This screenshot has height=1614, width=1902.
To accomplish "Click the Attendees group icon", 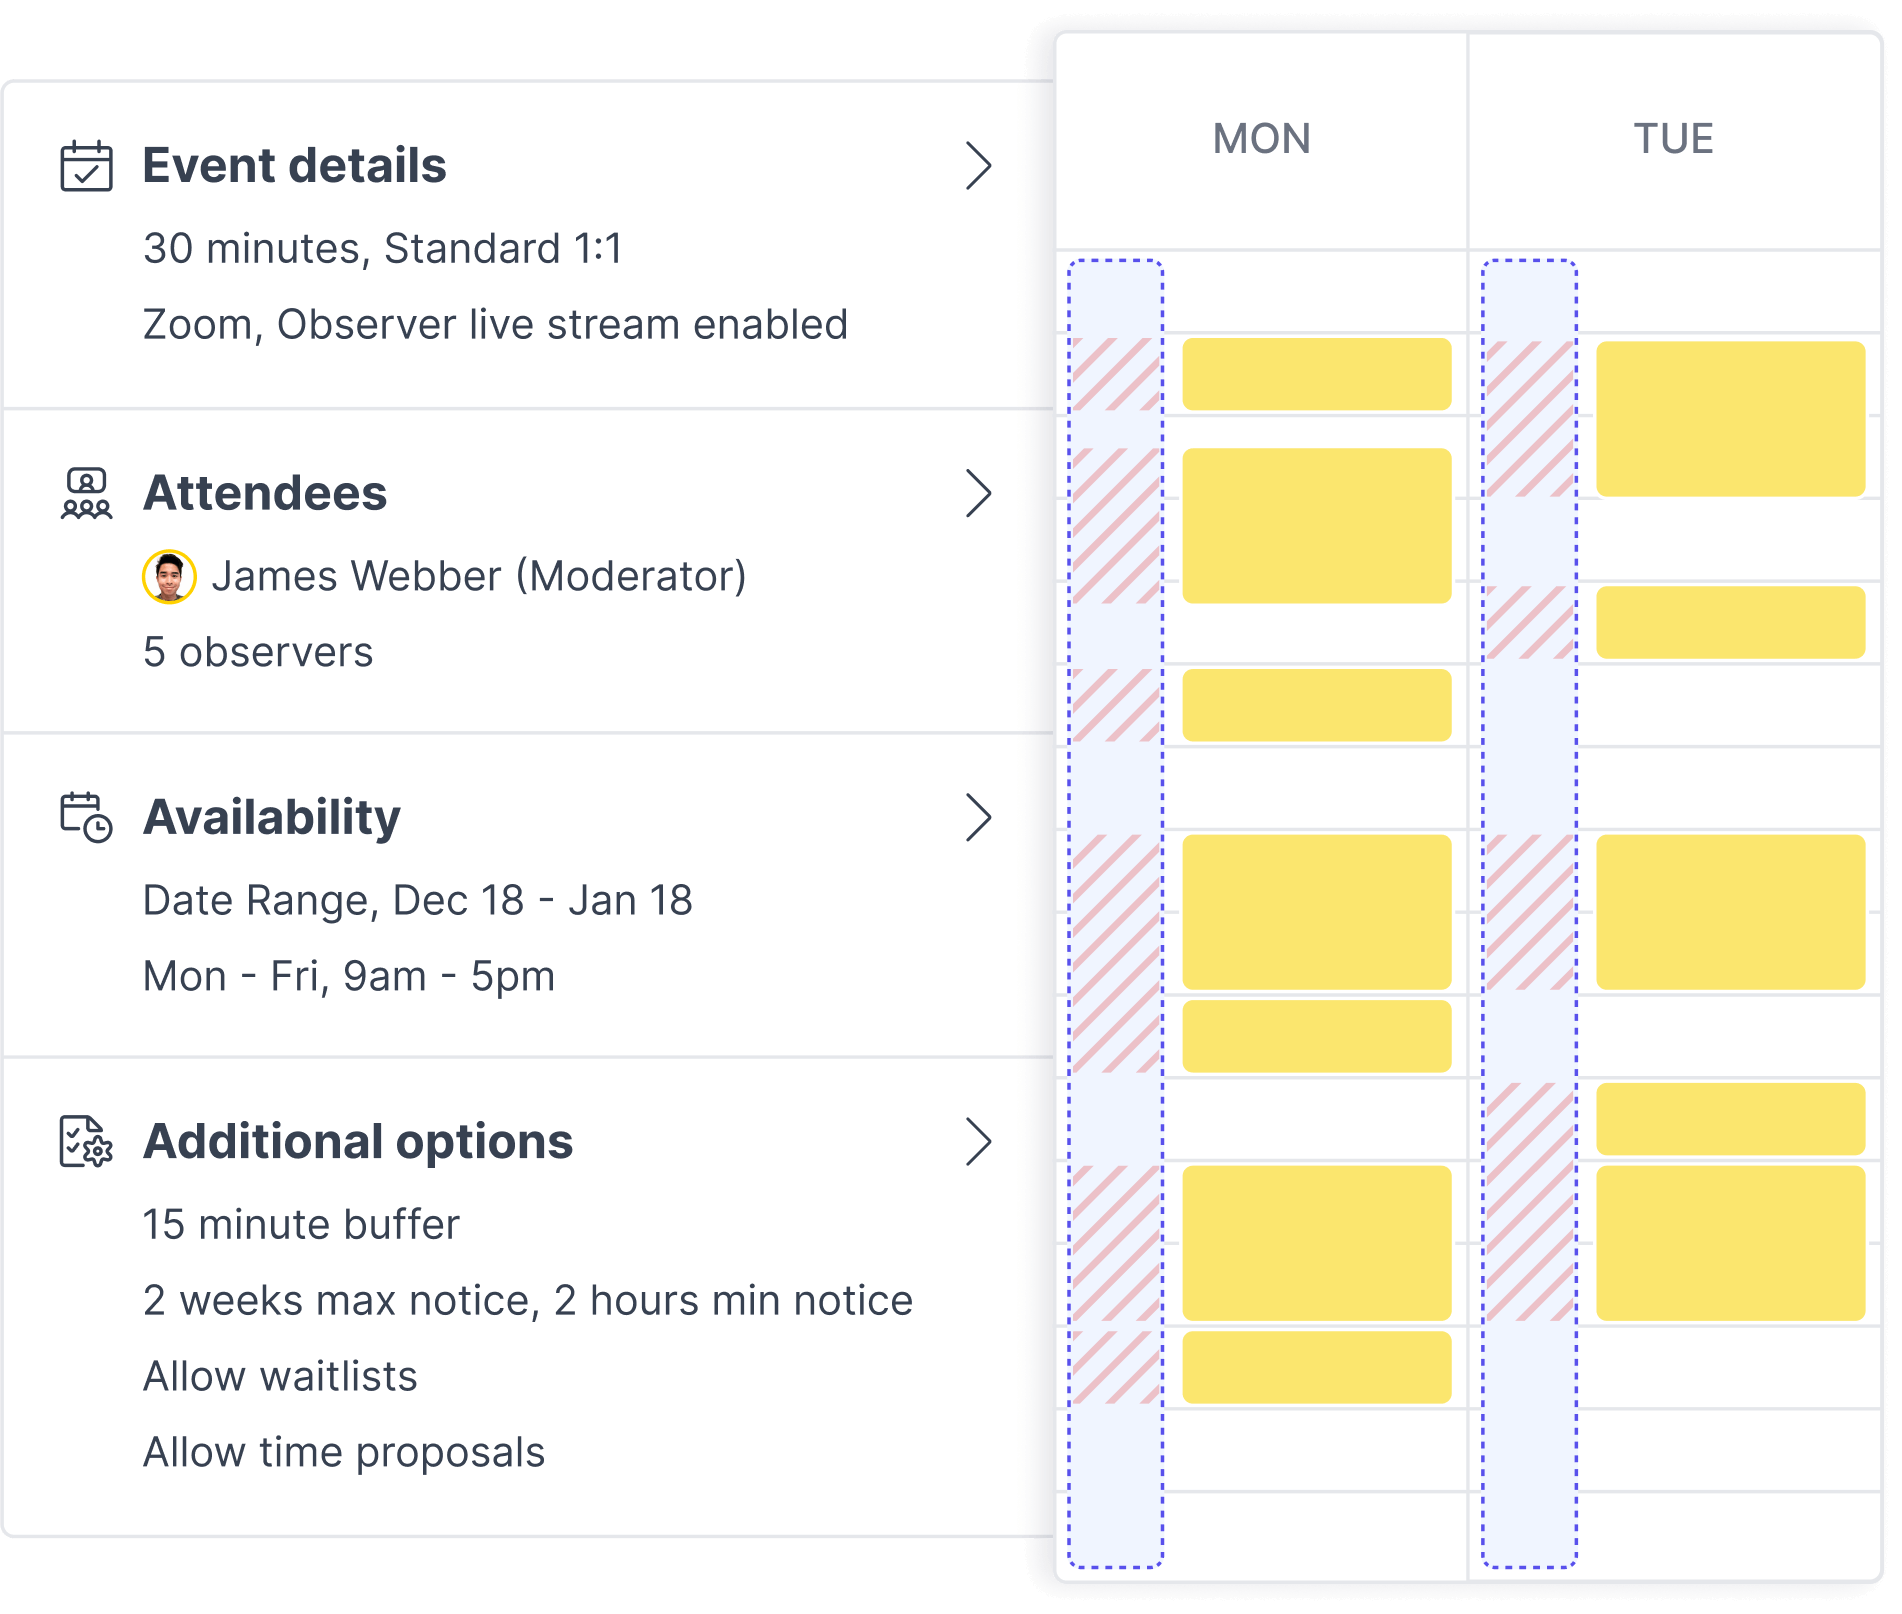I will click(x=86, y=493).
